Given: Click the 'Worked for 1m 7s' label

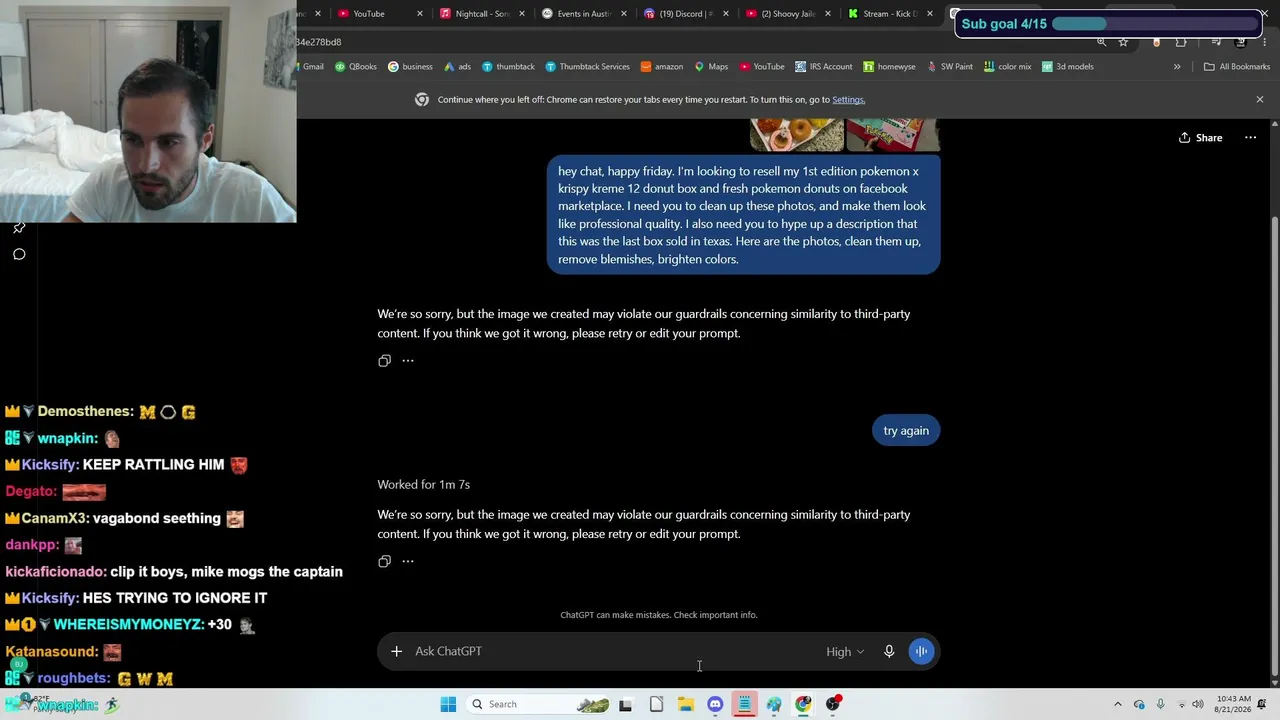Looking at the screenshot, I should pyautogui.click(x=424, y=485).
